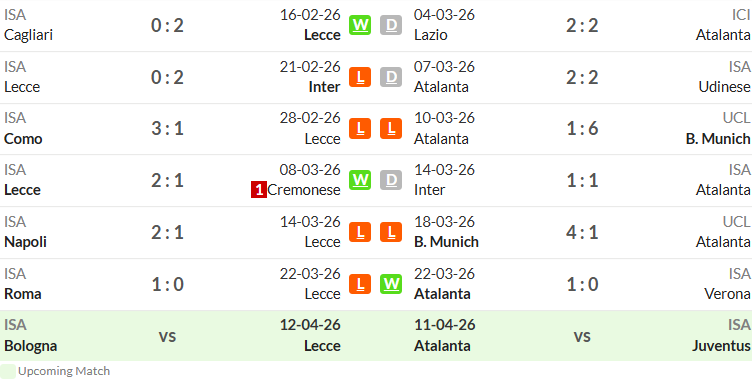The width and height of the screenshot is (752, 380).
Task: Click the Upcoming Match legend swatch
Action: coord(8,371)
